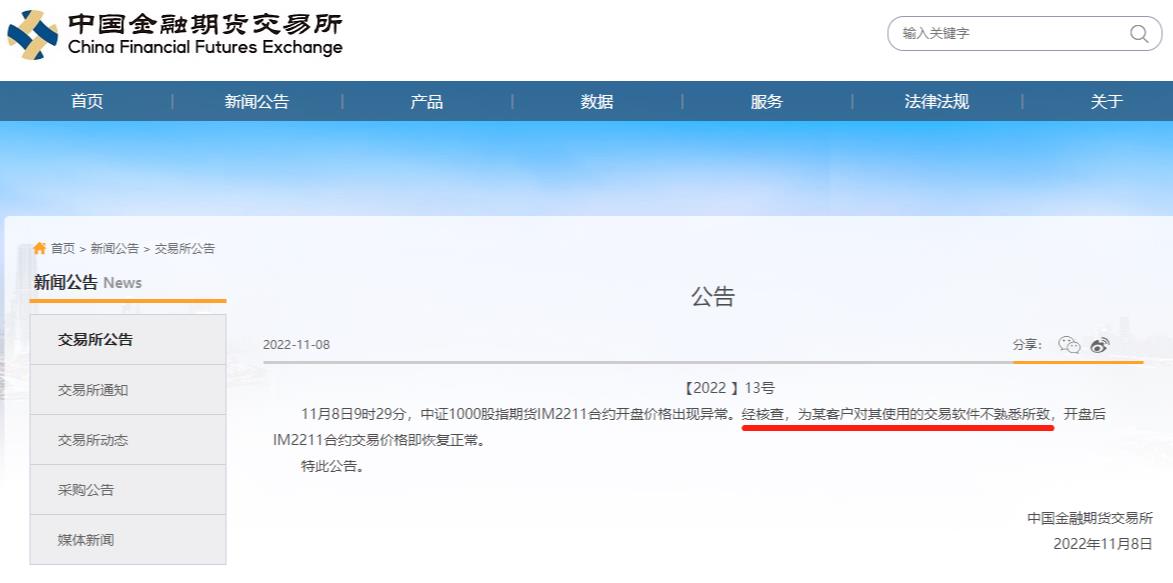
Task: Click the magnifier search icon
Action: click(1139, 34)
